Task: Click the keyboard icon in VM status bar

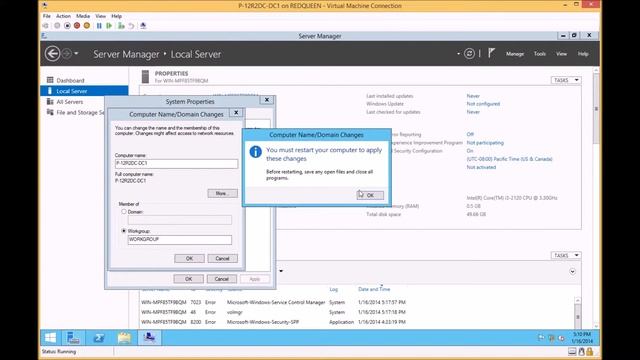Action: click(x=572, y=351)
